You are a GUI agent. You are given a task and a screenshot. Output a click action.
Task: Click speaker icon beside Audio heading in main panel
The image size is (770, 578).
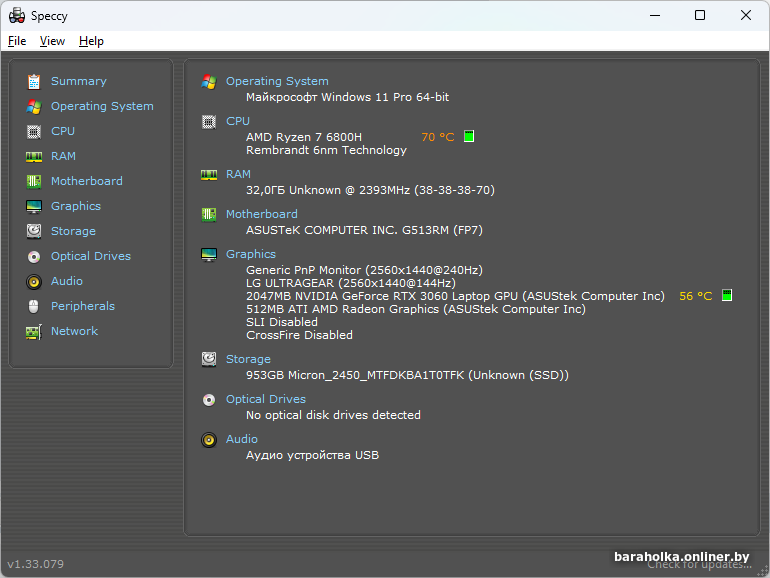pos(209,440)
